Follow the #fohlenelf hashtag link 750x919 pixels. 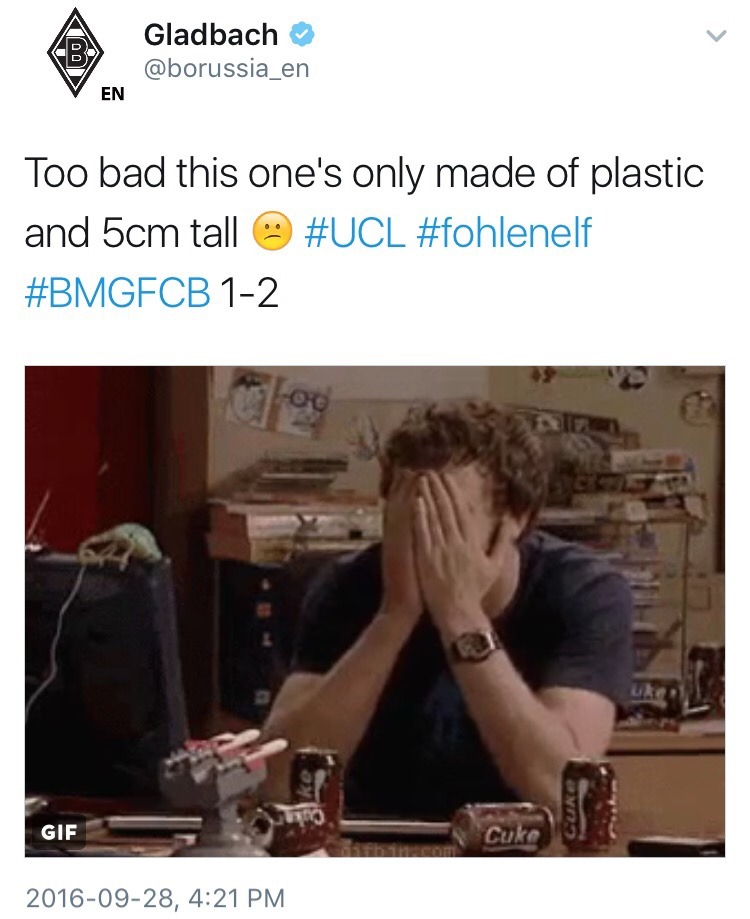pos(504,232)
